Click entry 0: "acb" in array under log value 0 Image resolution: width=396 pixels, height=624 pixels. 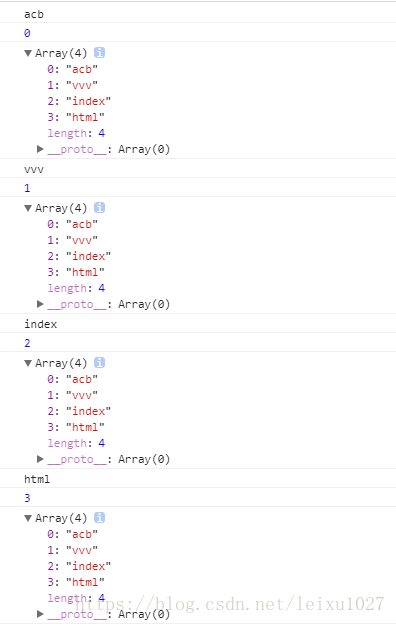pyautogui.click(x=72, y=69)
